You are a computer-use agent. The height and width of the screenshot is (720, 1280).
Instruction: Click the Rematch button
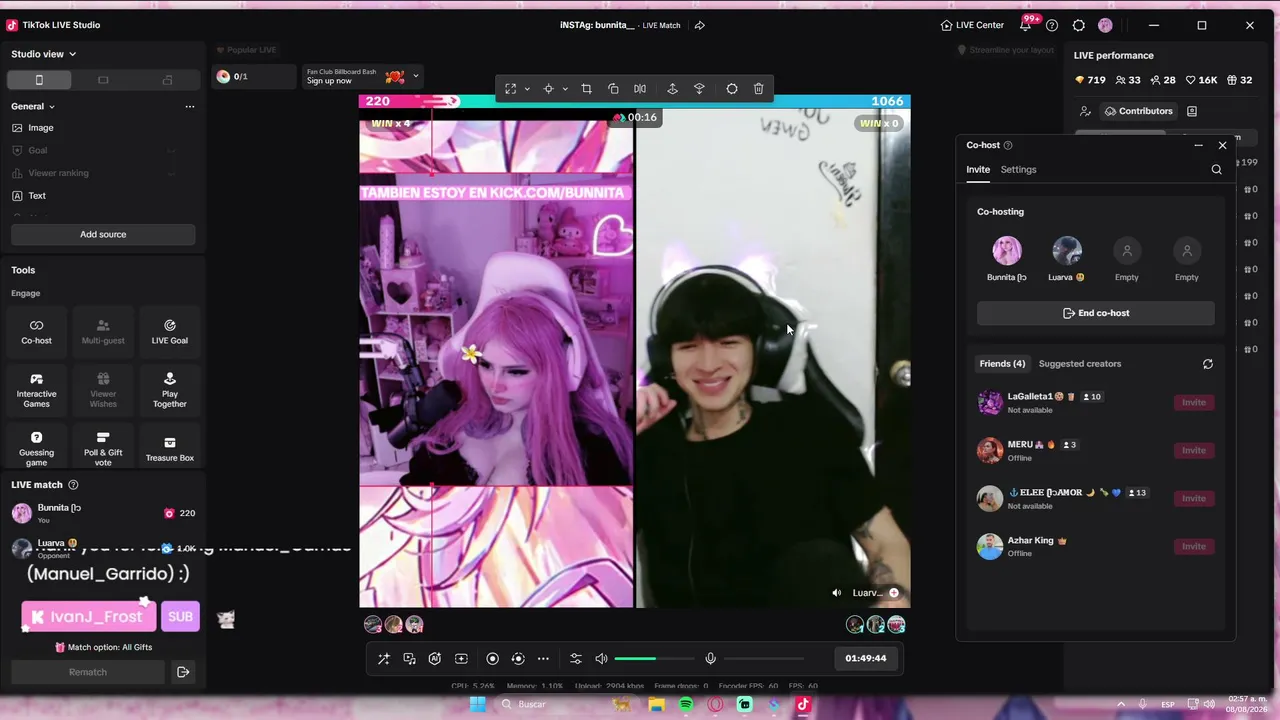88,672
